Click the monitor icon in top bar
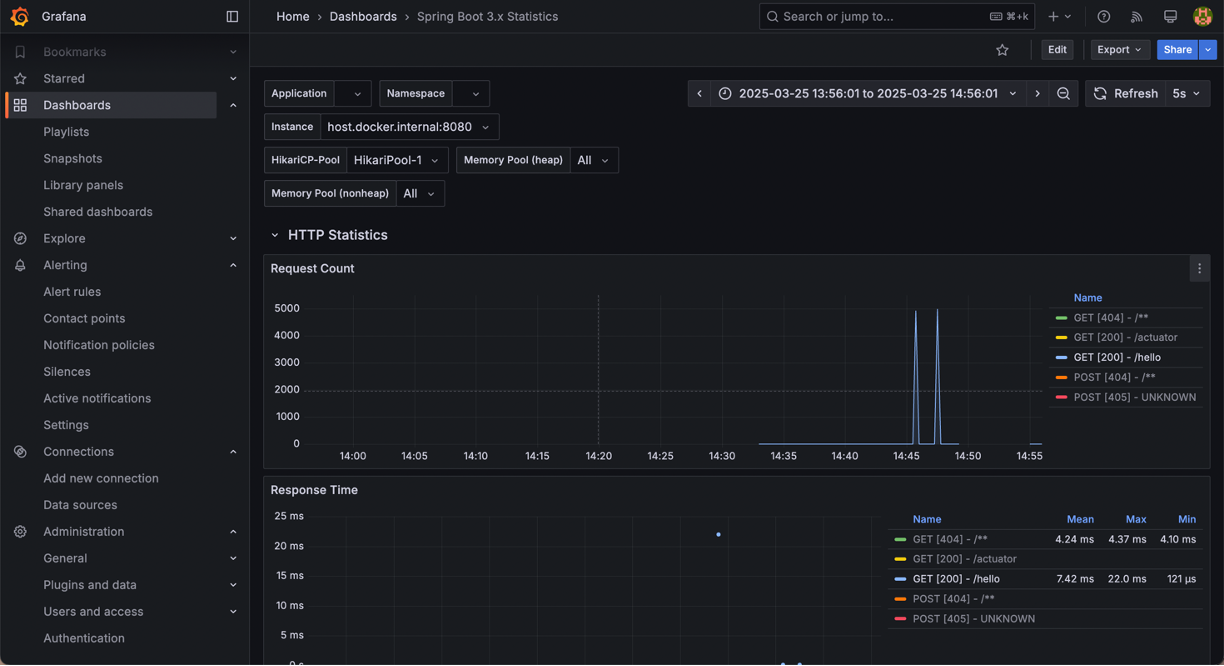This screenshot has width=1224, height=666. pyautogui.click(x=1170, y=16)
